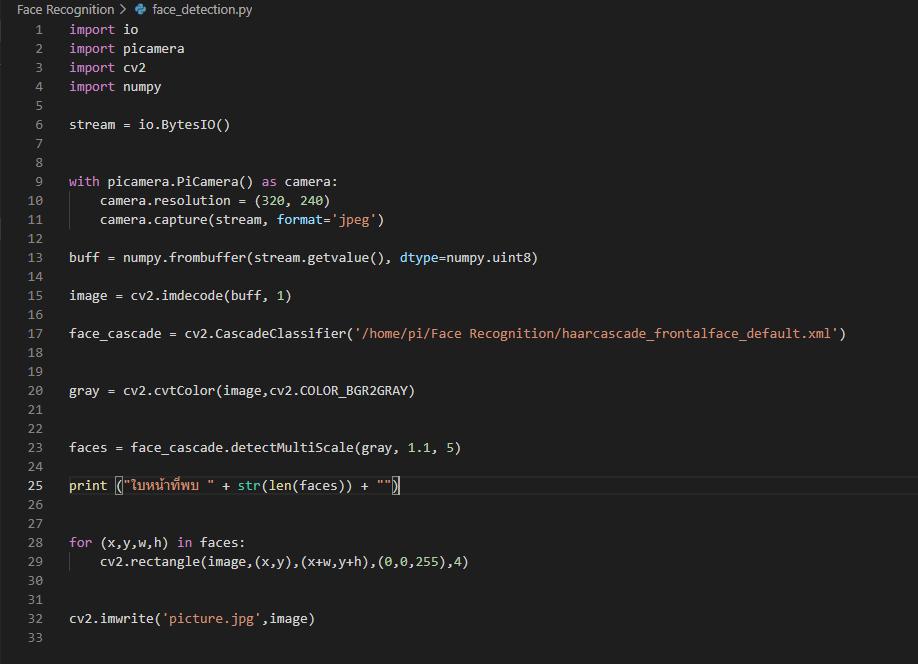Click the string 'jpeg' on line 11
918x664 pixels.
tap(354, 220)
